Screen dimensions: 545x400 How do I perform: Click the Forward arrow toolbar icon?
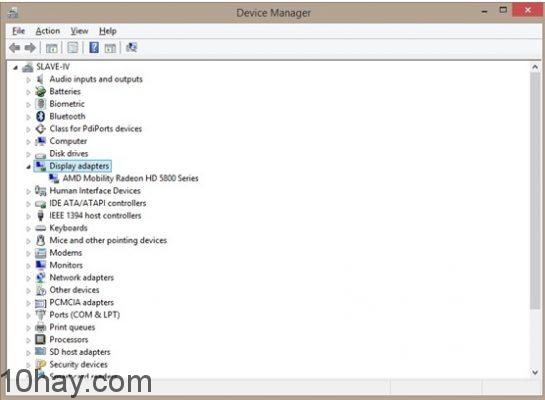coord(30,48)
